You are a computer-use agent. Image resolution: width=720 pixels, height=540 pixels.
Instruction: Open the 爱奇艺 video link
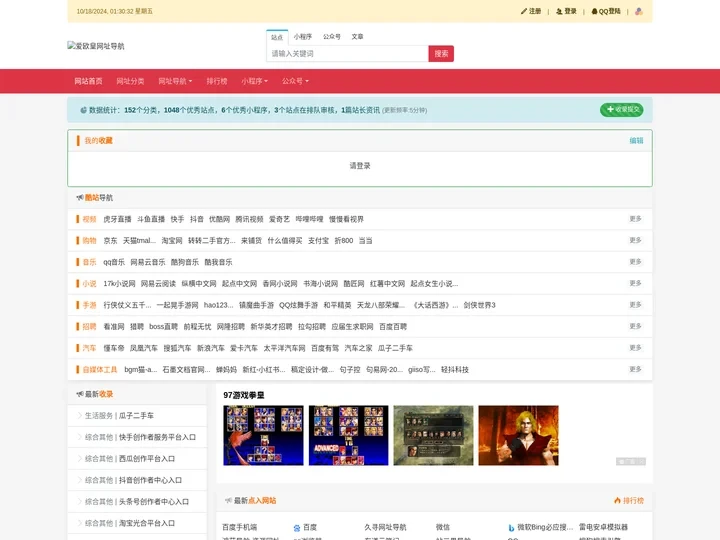[x=279, y=219]
